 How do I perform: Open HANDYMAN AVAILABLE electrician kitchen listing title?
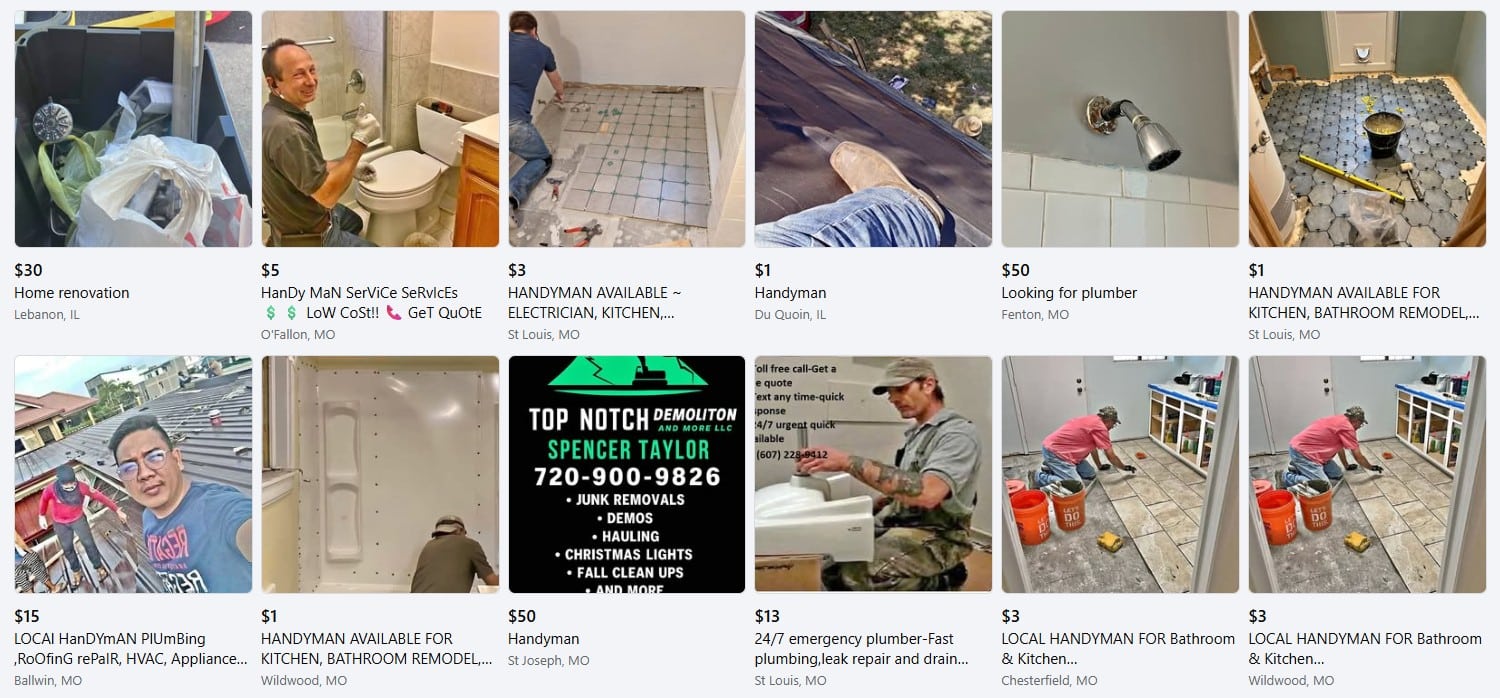click(594, 303)
